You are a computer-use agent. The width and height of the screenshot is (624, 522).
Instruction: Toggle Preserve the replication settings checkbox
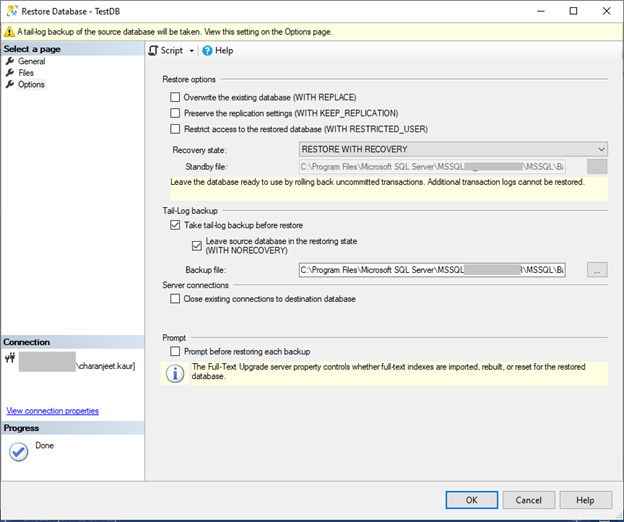176,114
